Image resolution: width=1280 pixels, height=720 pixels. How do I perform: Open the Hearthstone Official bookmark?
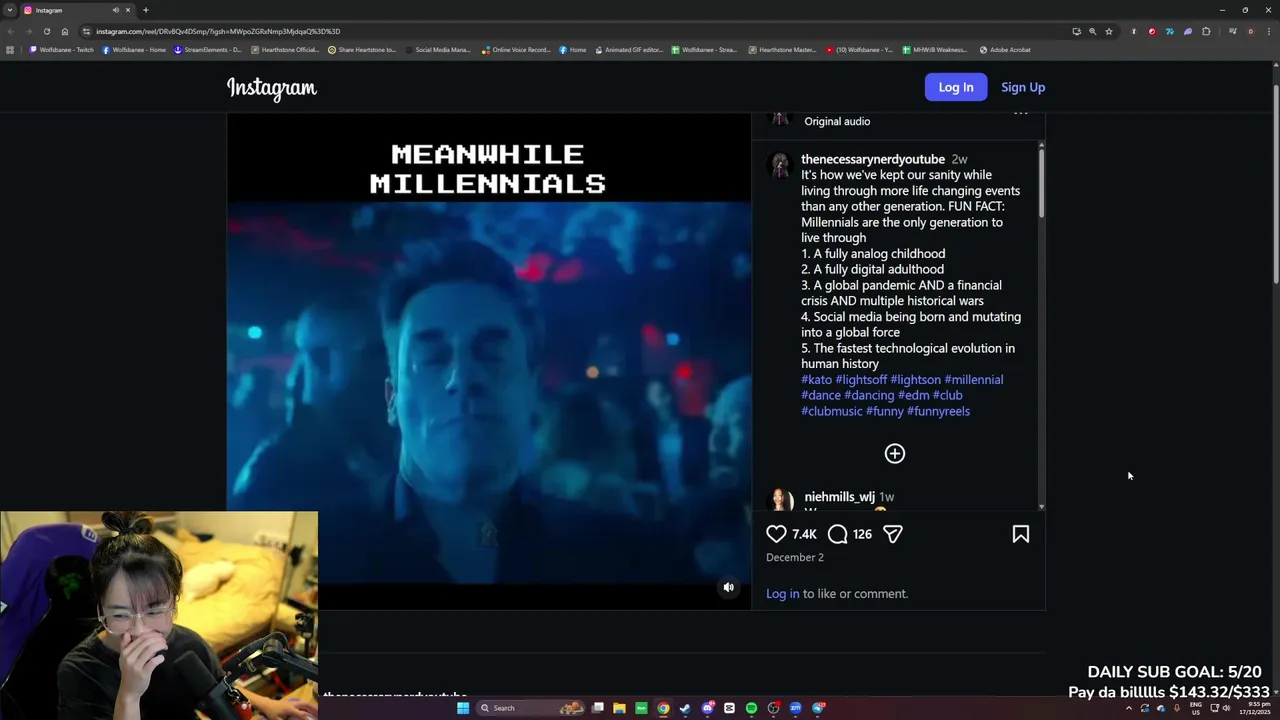pos(285,50)
